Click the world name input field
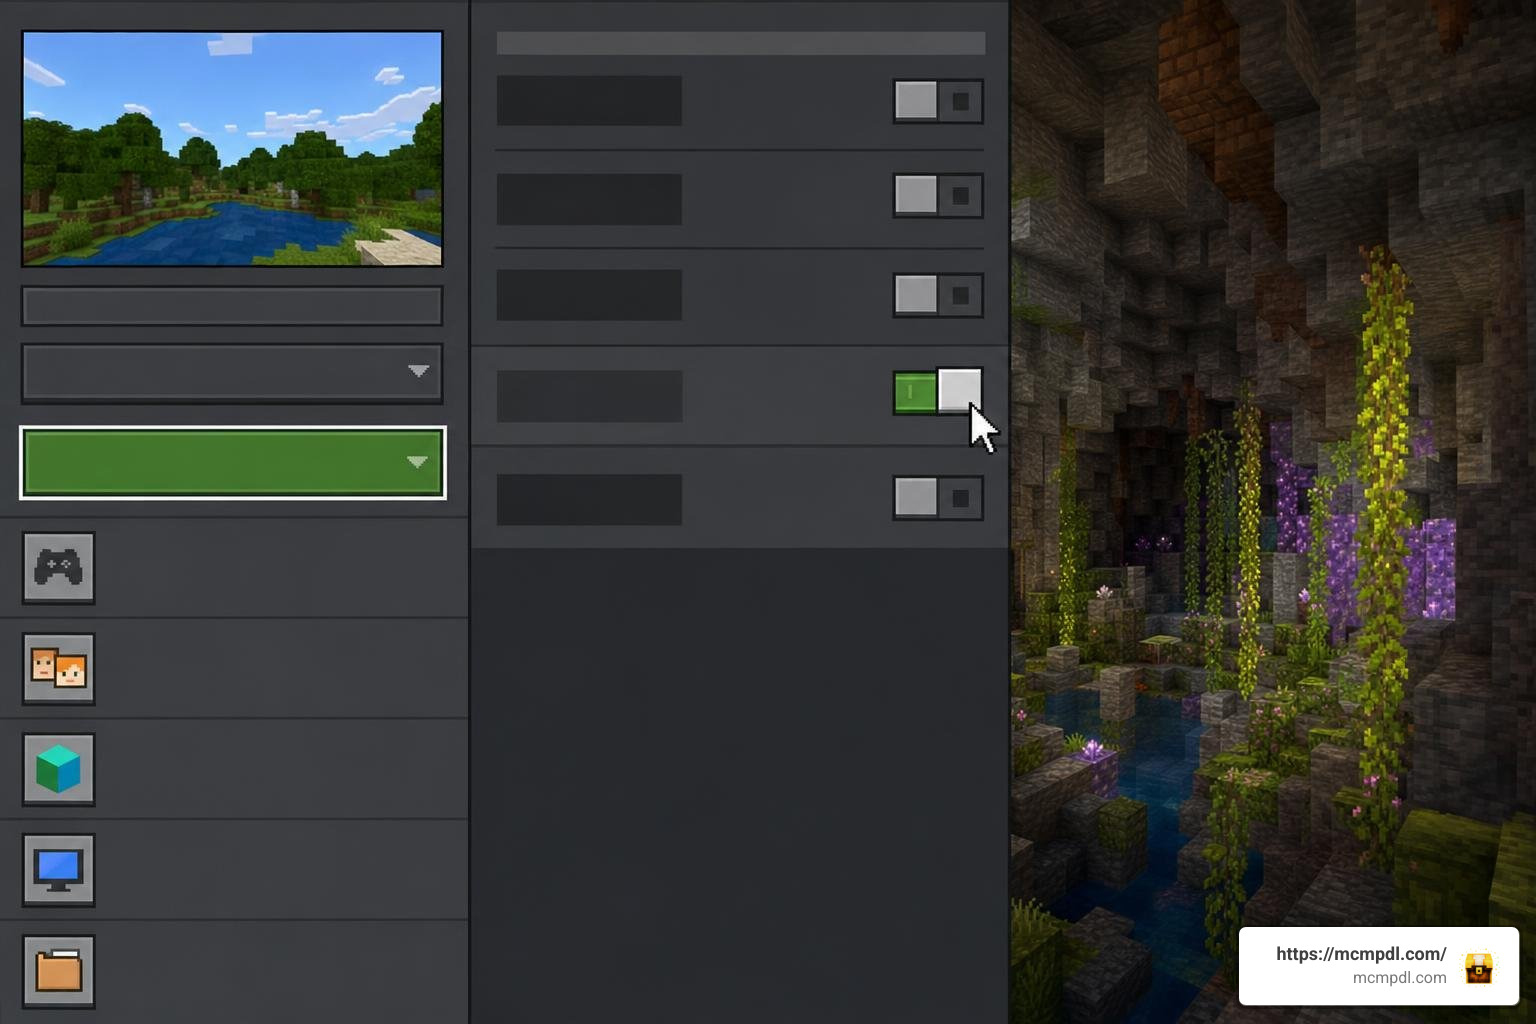This screenshot has height=1024, width=1536. click(x=232, y=306)
